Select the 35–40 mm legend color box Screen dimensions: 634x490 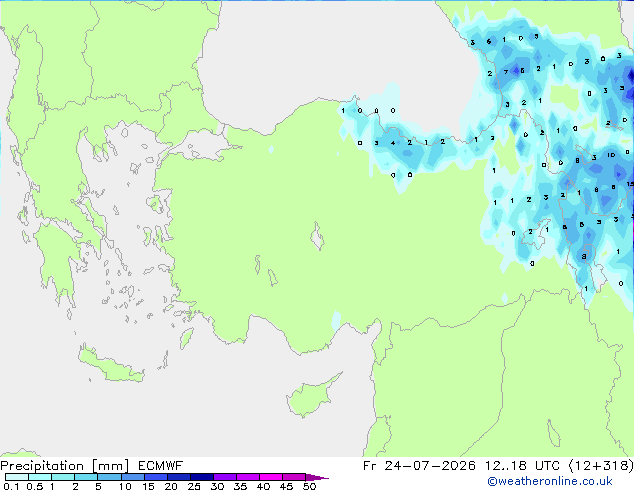tap(247, 477)
